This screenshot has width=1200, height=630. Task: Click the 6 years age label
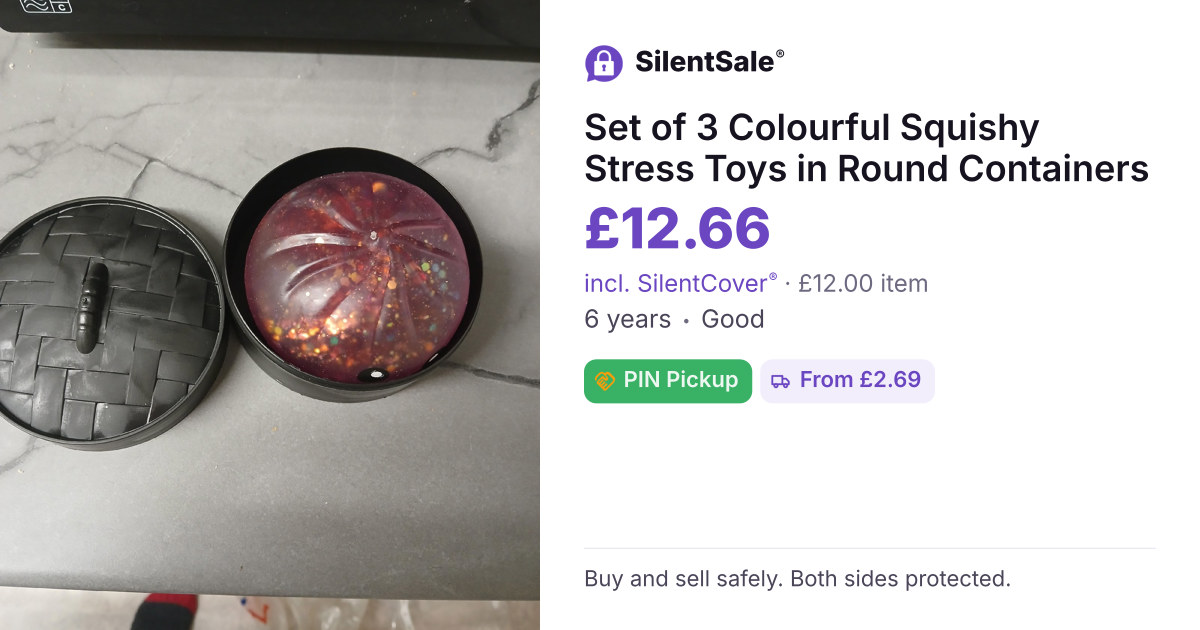coord(628,320)
